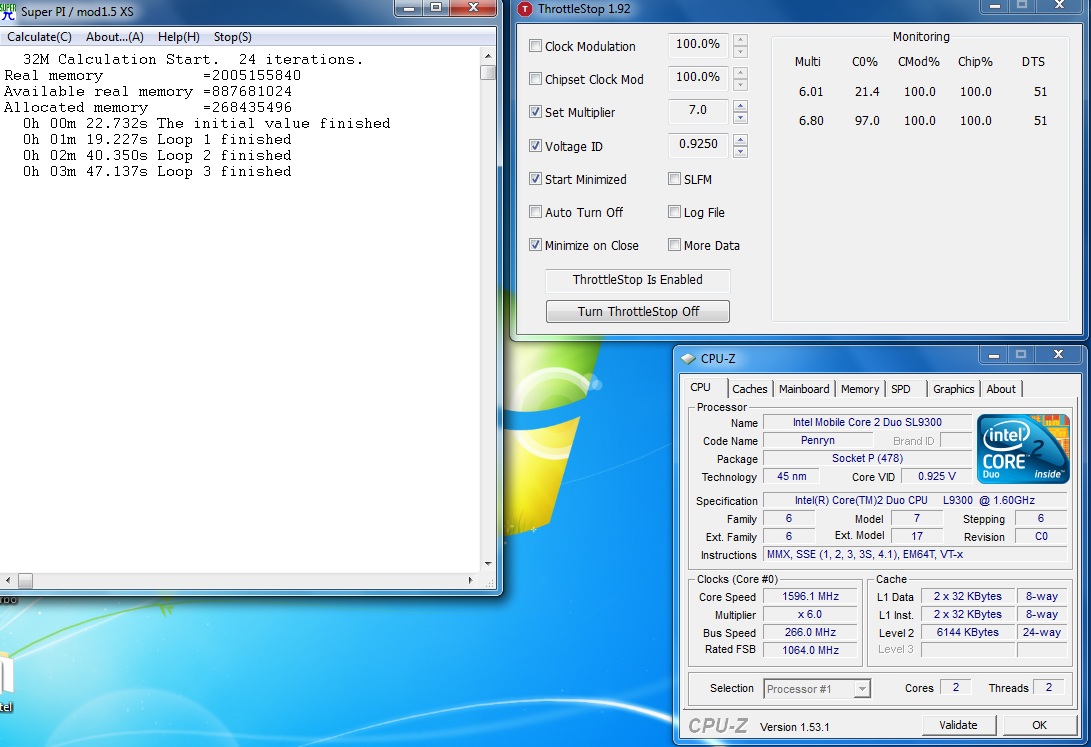1091x747 pixels.
Task: Click the OK button in CPU-Z
Action: [1040, 725]
